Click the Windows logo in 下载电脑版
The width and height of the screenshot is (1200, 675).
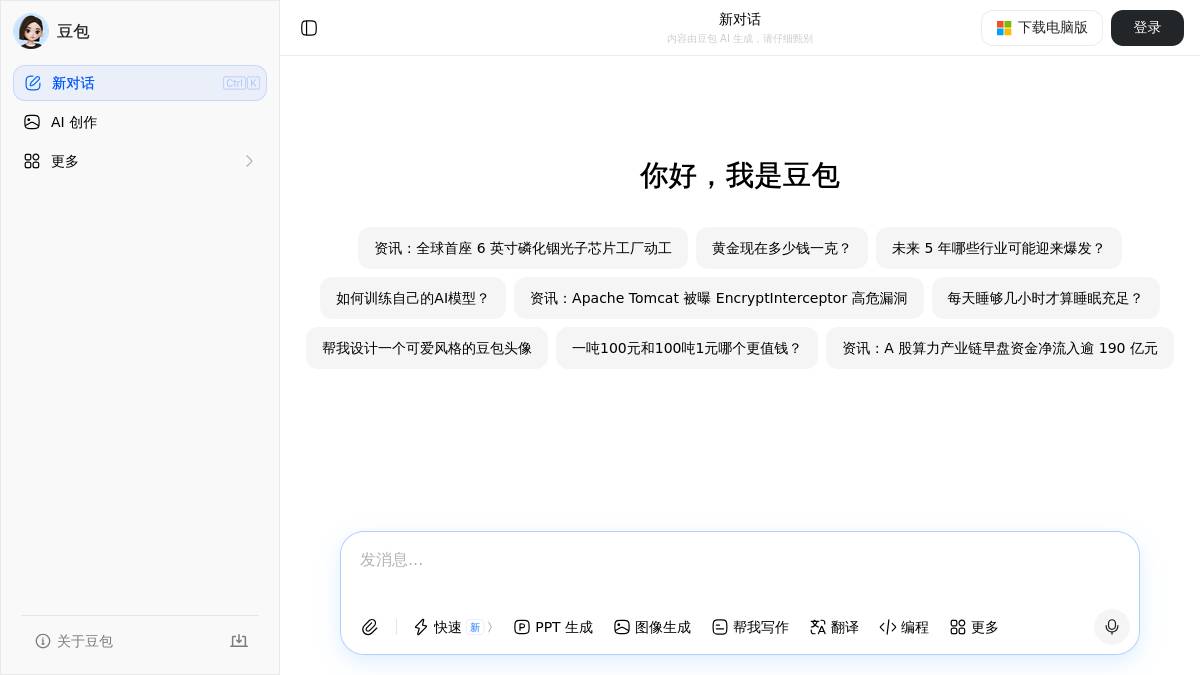(1004, 28)
